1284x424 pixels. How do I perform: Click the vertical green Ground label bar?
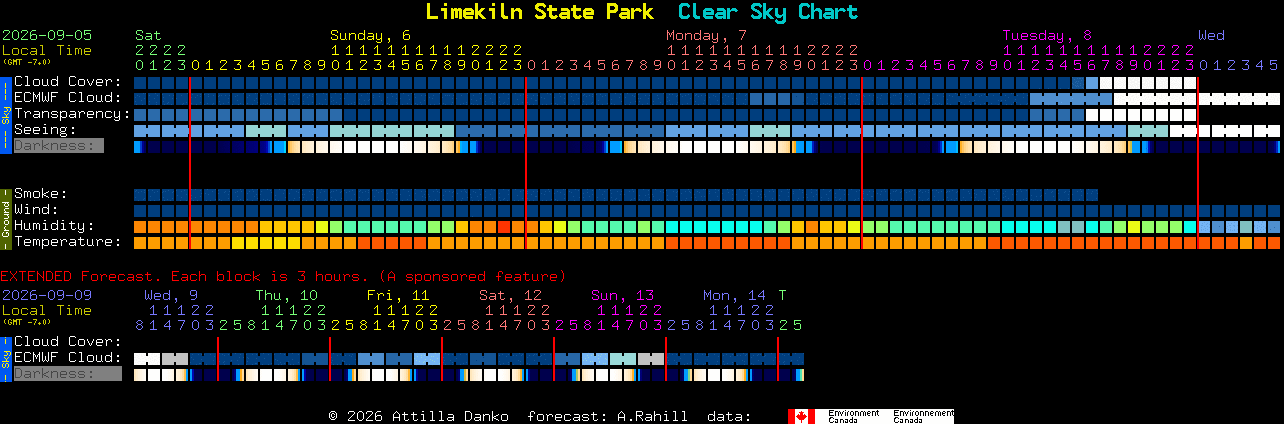(x=5, y=217)
